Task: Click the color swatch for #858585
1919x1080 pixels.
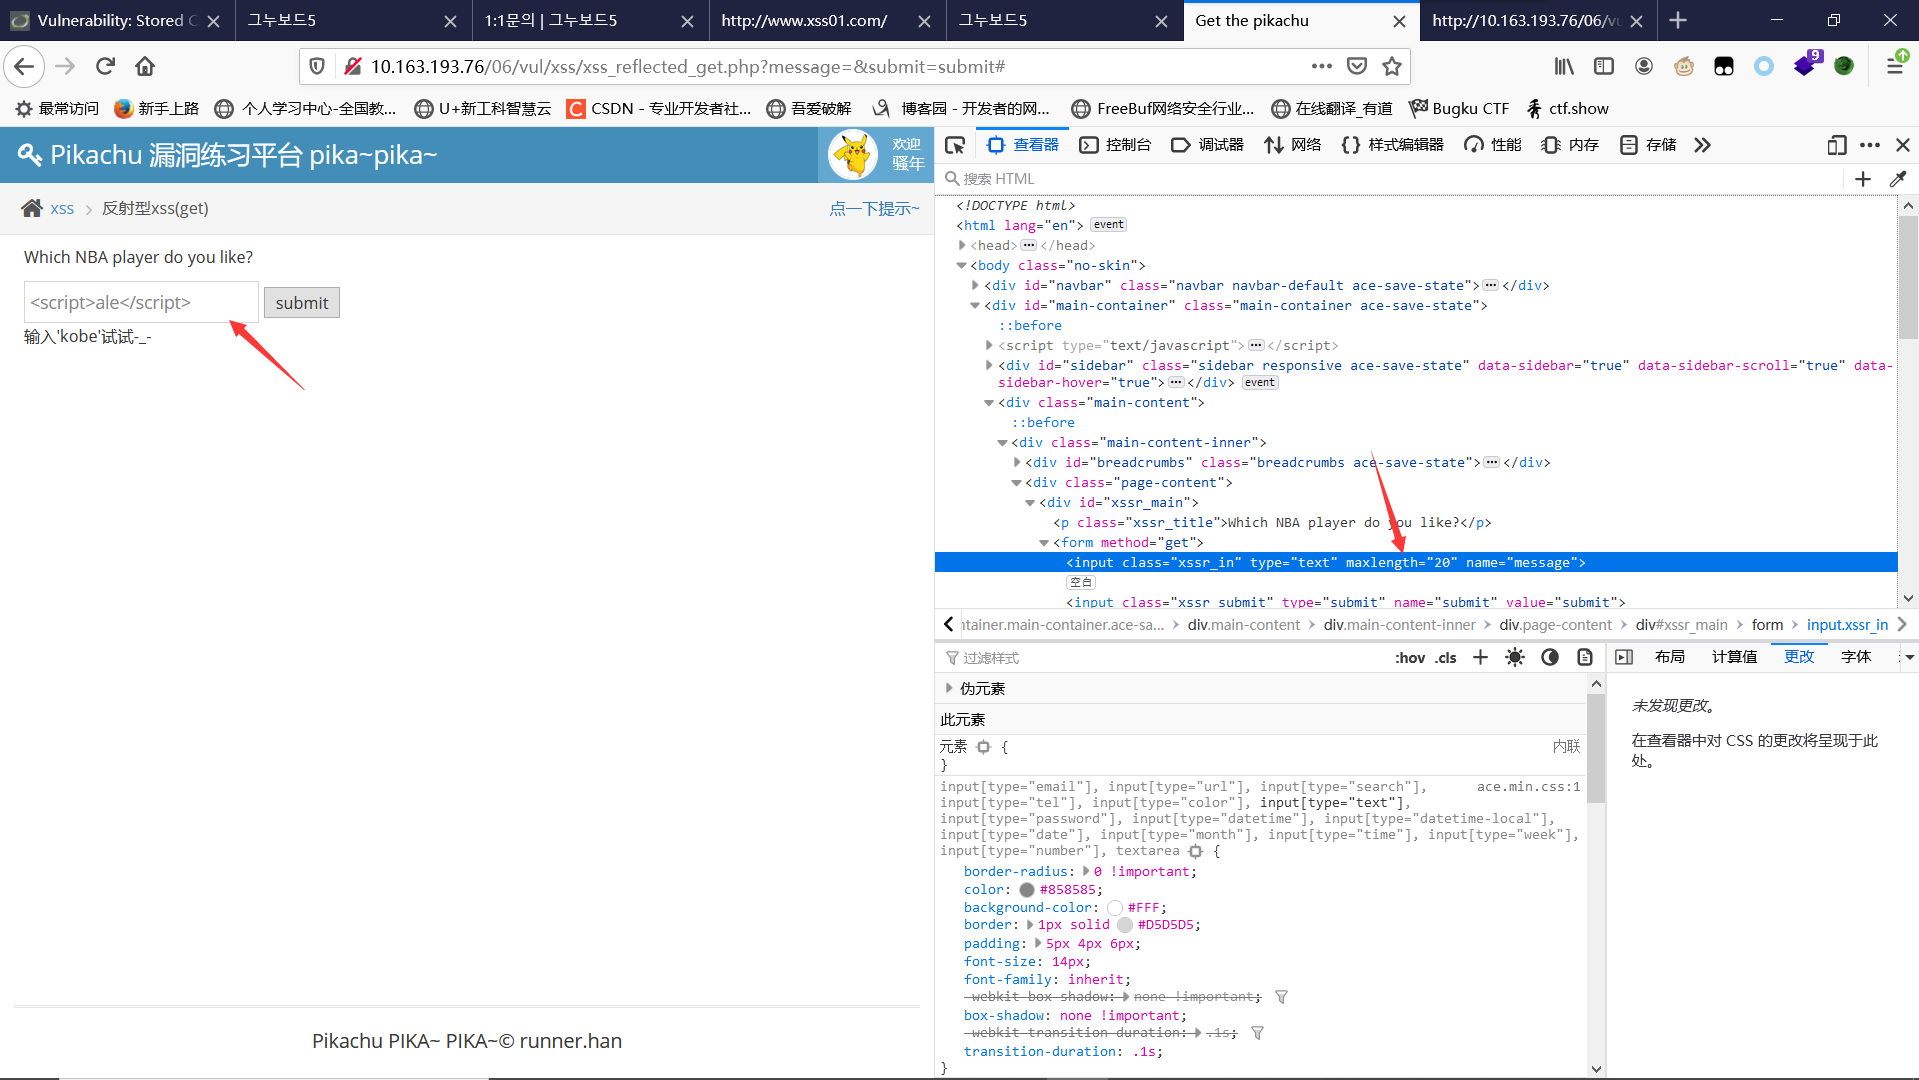Action: 1026,889
